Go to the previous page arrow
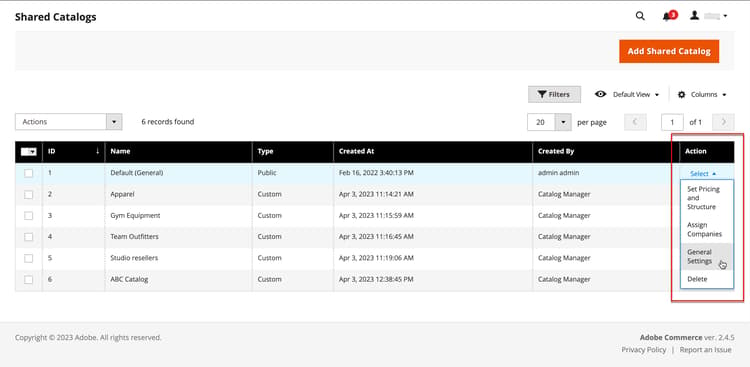Viewport: 750px width, 367px height. (x=635, y=122)
